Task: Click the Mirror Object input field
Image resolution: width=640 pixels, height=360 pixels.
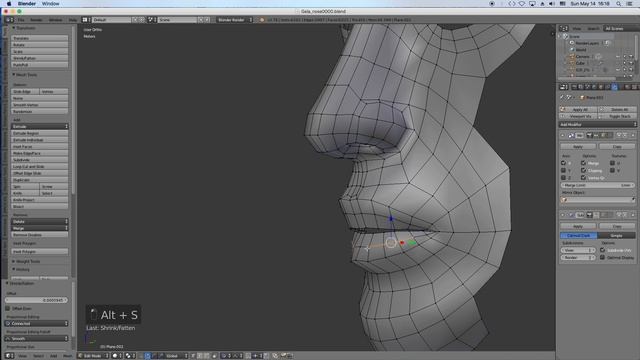Action: [x=598, y=200]
